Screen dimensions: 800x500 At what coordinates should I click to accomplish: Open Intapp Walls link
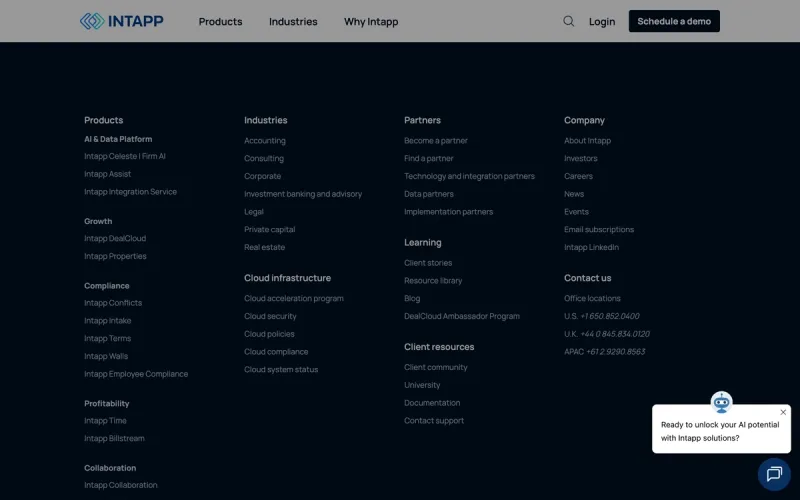[106, 356]
